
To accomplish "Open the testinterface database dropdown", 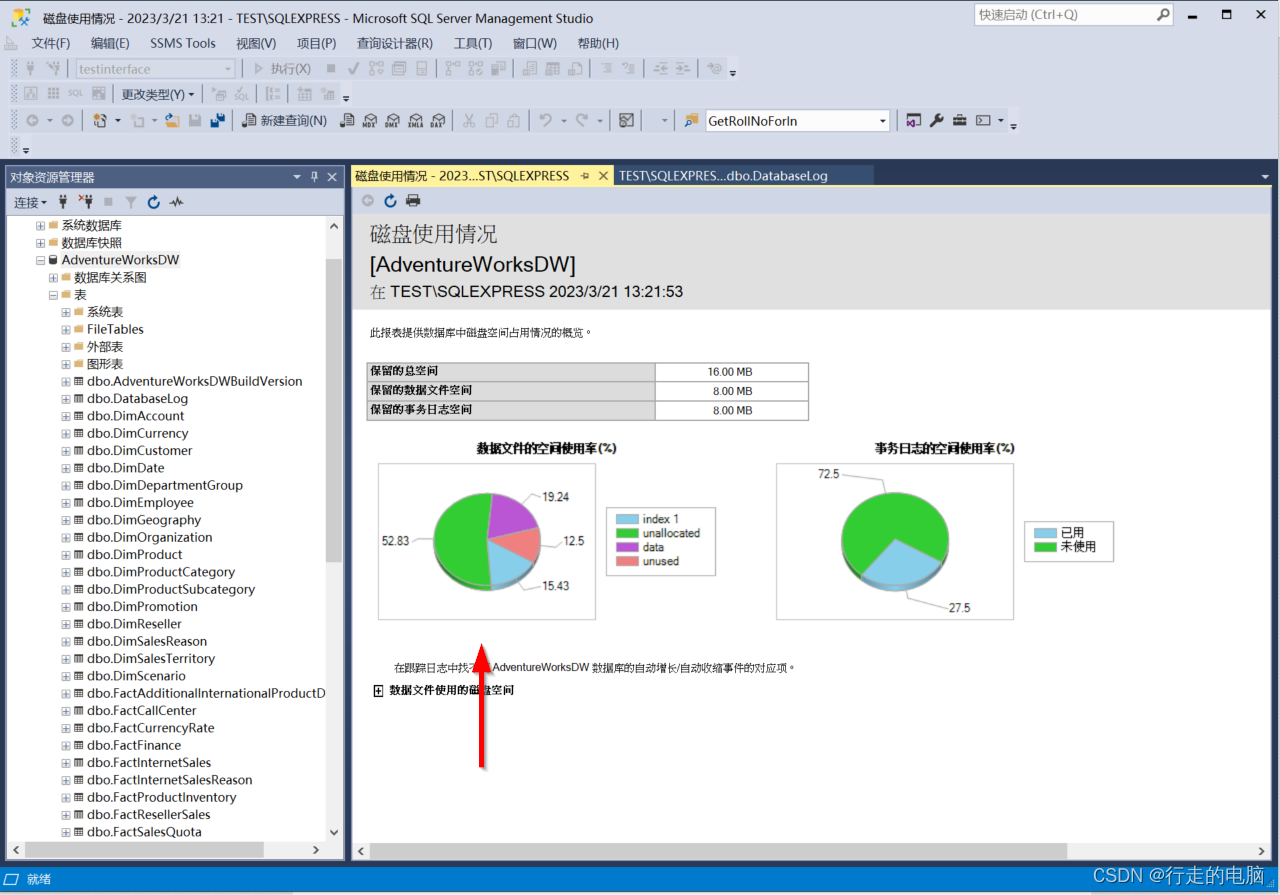I will (x=228, y=69).
